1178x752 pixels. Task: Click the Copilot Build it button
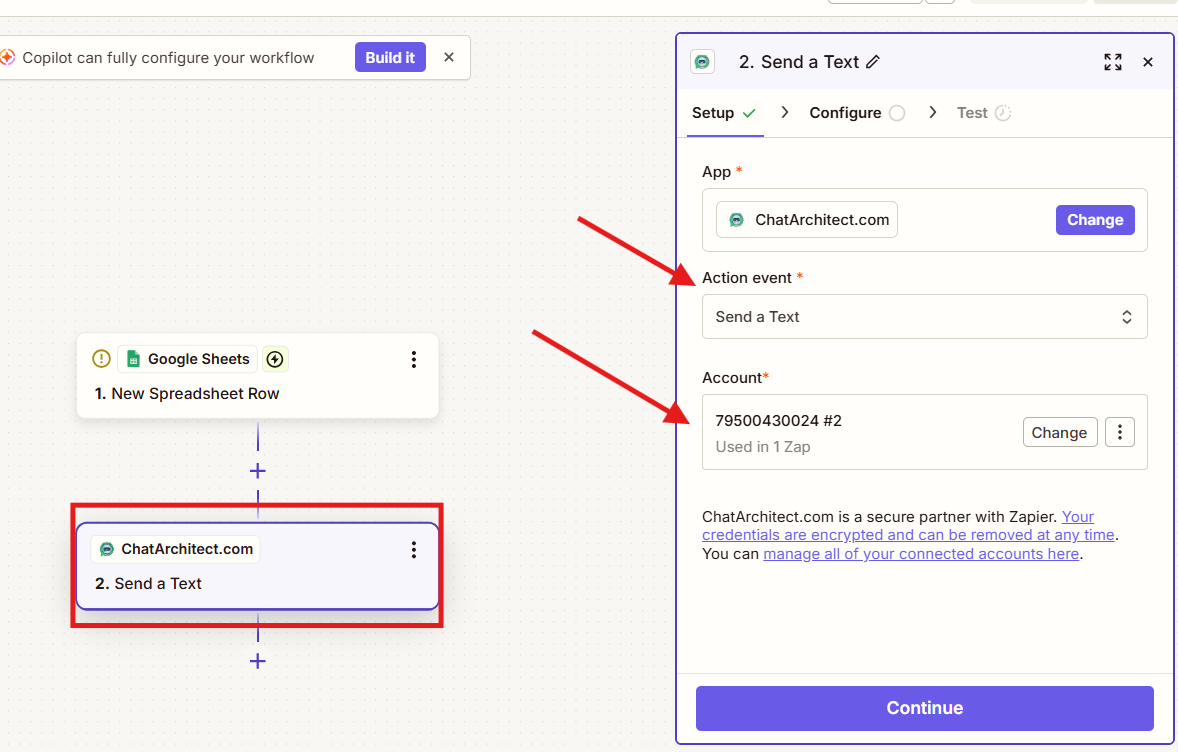pos(390,58)
